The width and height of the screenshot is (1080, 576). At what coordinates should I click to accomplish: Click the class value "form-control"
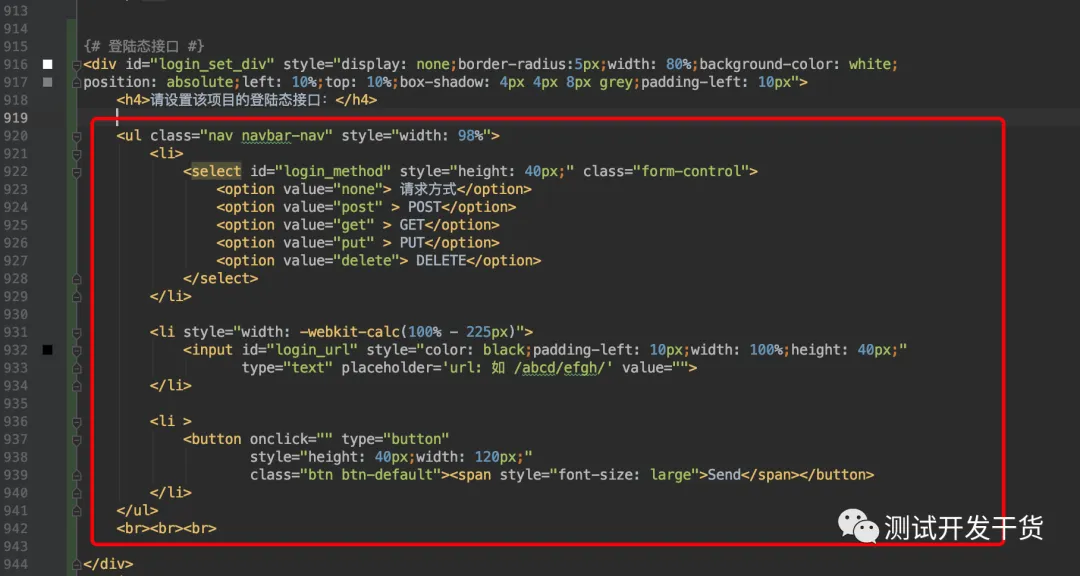[x=692, y=172]
